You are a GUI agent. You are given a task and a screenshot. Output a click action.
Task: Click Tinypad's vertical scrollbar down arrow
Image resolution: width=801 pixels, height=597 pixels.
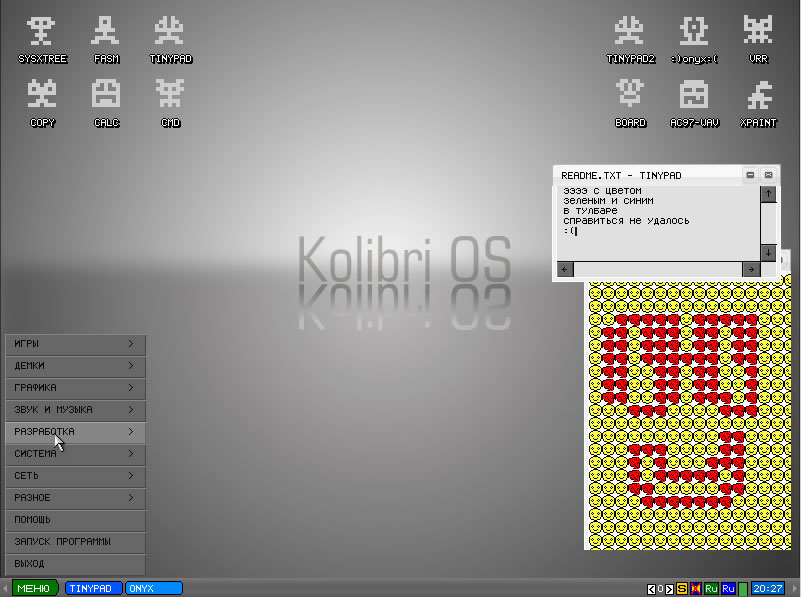click(768, 253)
